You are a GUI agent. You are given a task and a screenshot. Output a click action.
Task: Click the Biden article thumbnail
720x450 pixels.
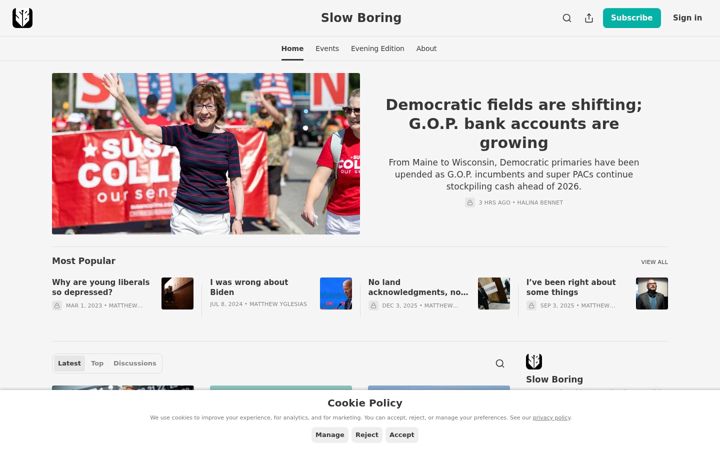(x=336, y=293)
